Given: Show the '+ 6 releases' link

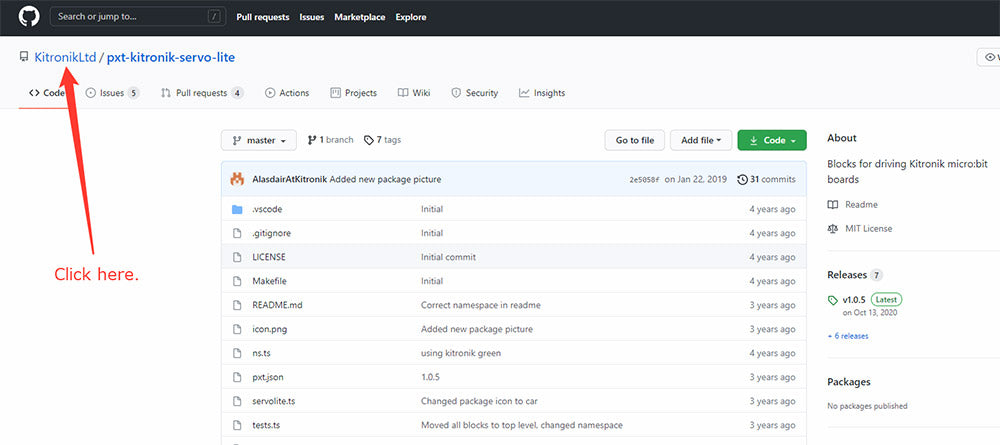Looking at the screenshot, I should [x=848, y=336].
